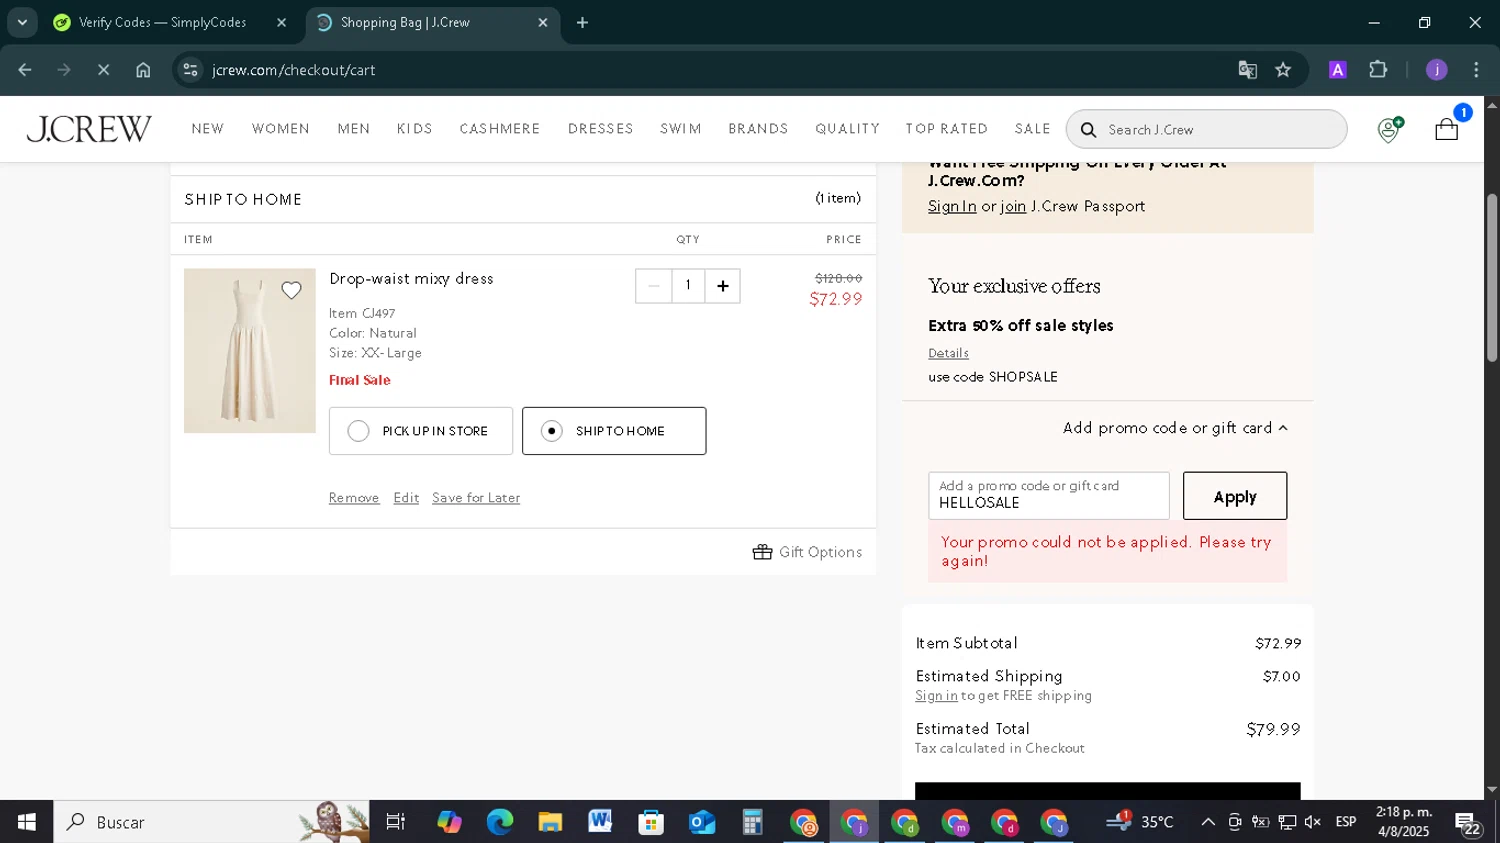Open Microsoft Store from taskbar

coord(651,822)
